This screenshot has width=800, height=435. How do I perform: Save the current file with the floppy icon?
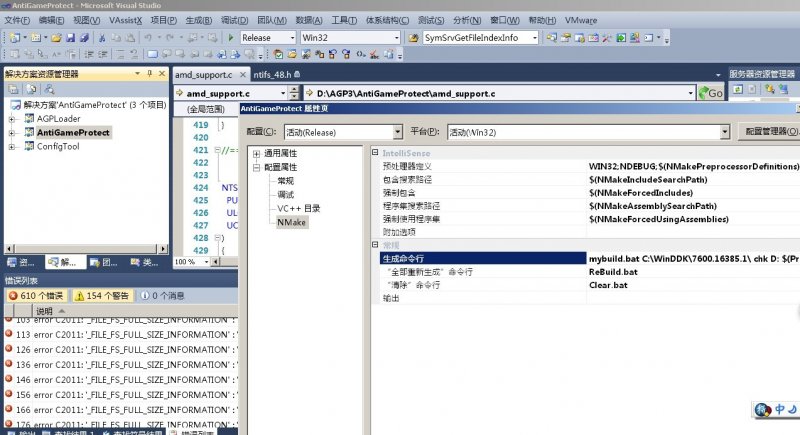pyautogui.click(x=70, y=38)
